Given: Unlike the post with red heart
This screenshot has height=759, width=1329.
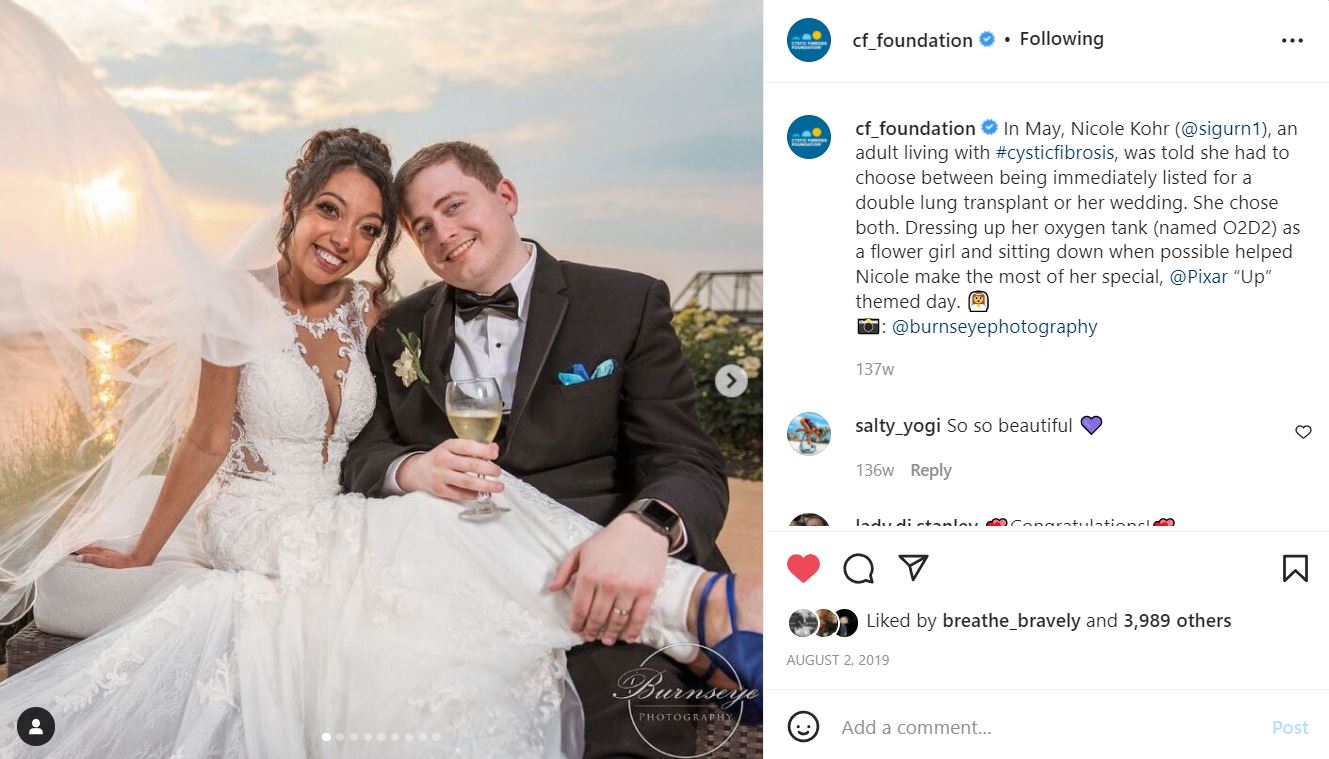Looking at the screenshot, I should pos(803,568).
